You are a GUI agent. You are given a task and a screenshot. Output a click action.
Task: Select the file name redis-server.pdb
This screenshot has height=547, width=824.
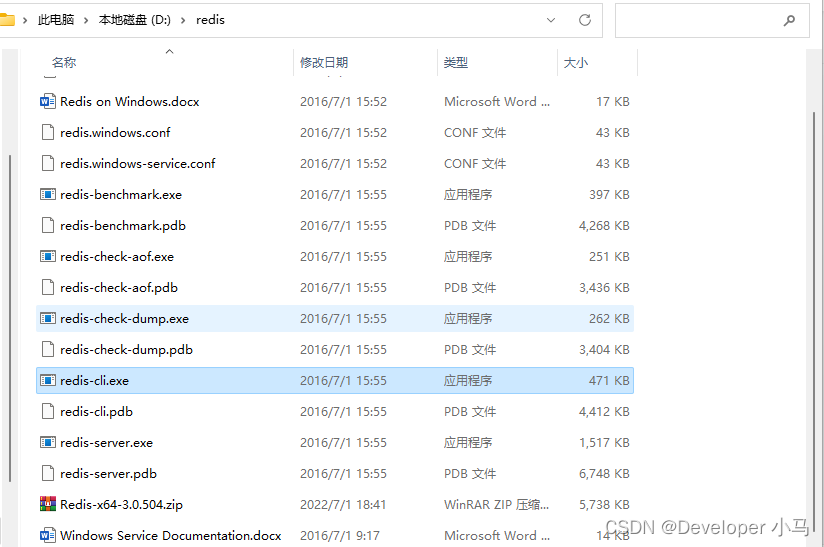click(x=108, y=473)
